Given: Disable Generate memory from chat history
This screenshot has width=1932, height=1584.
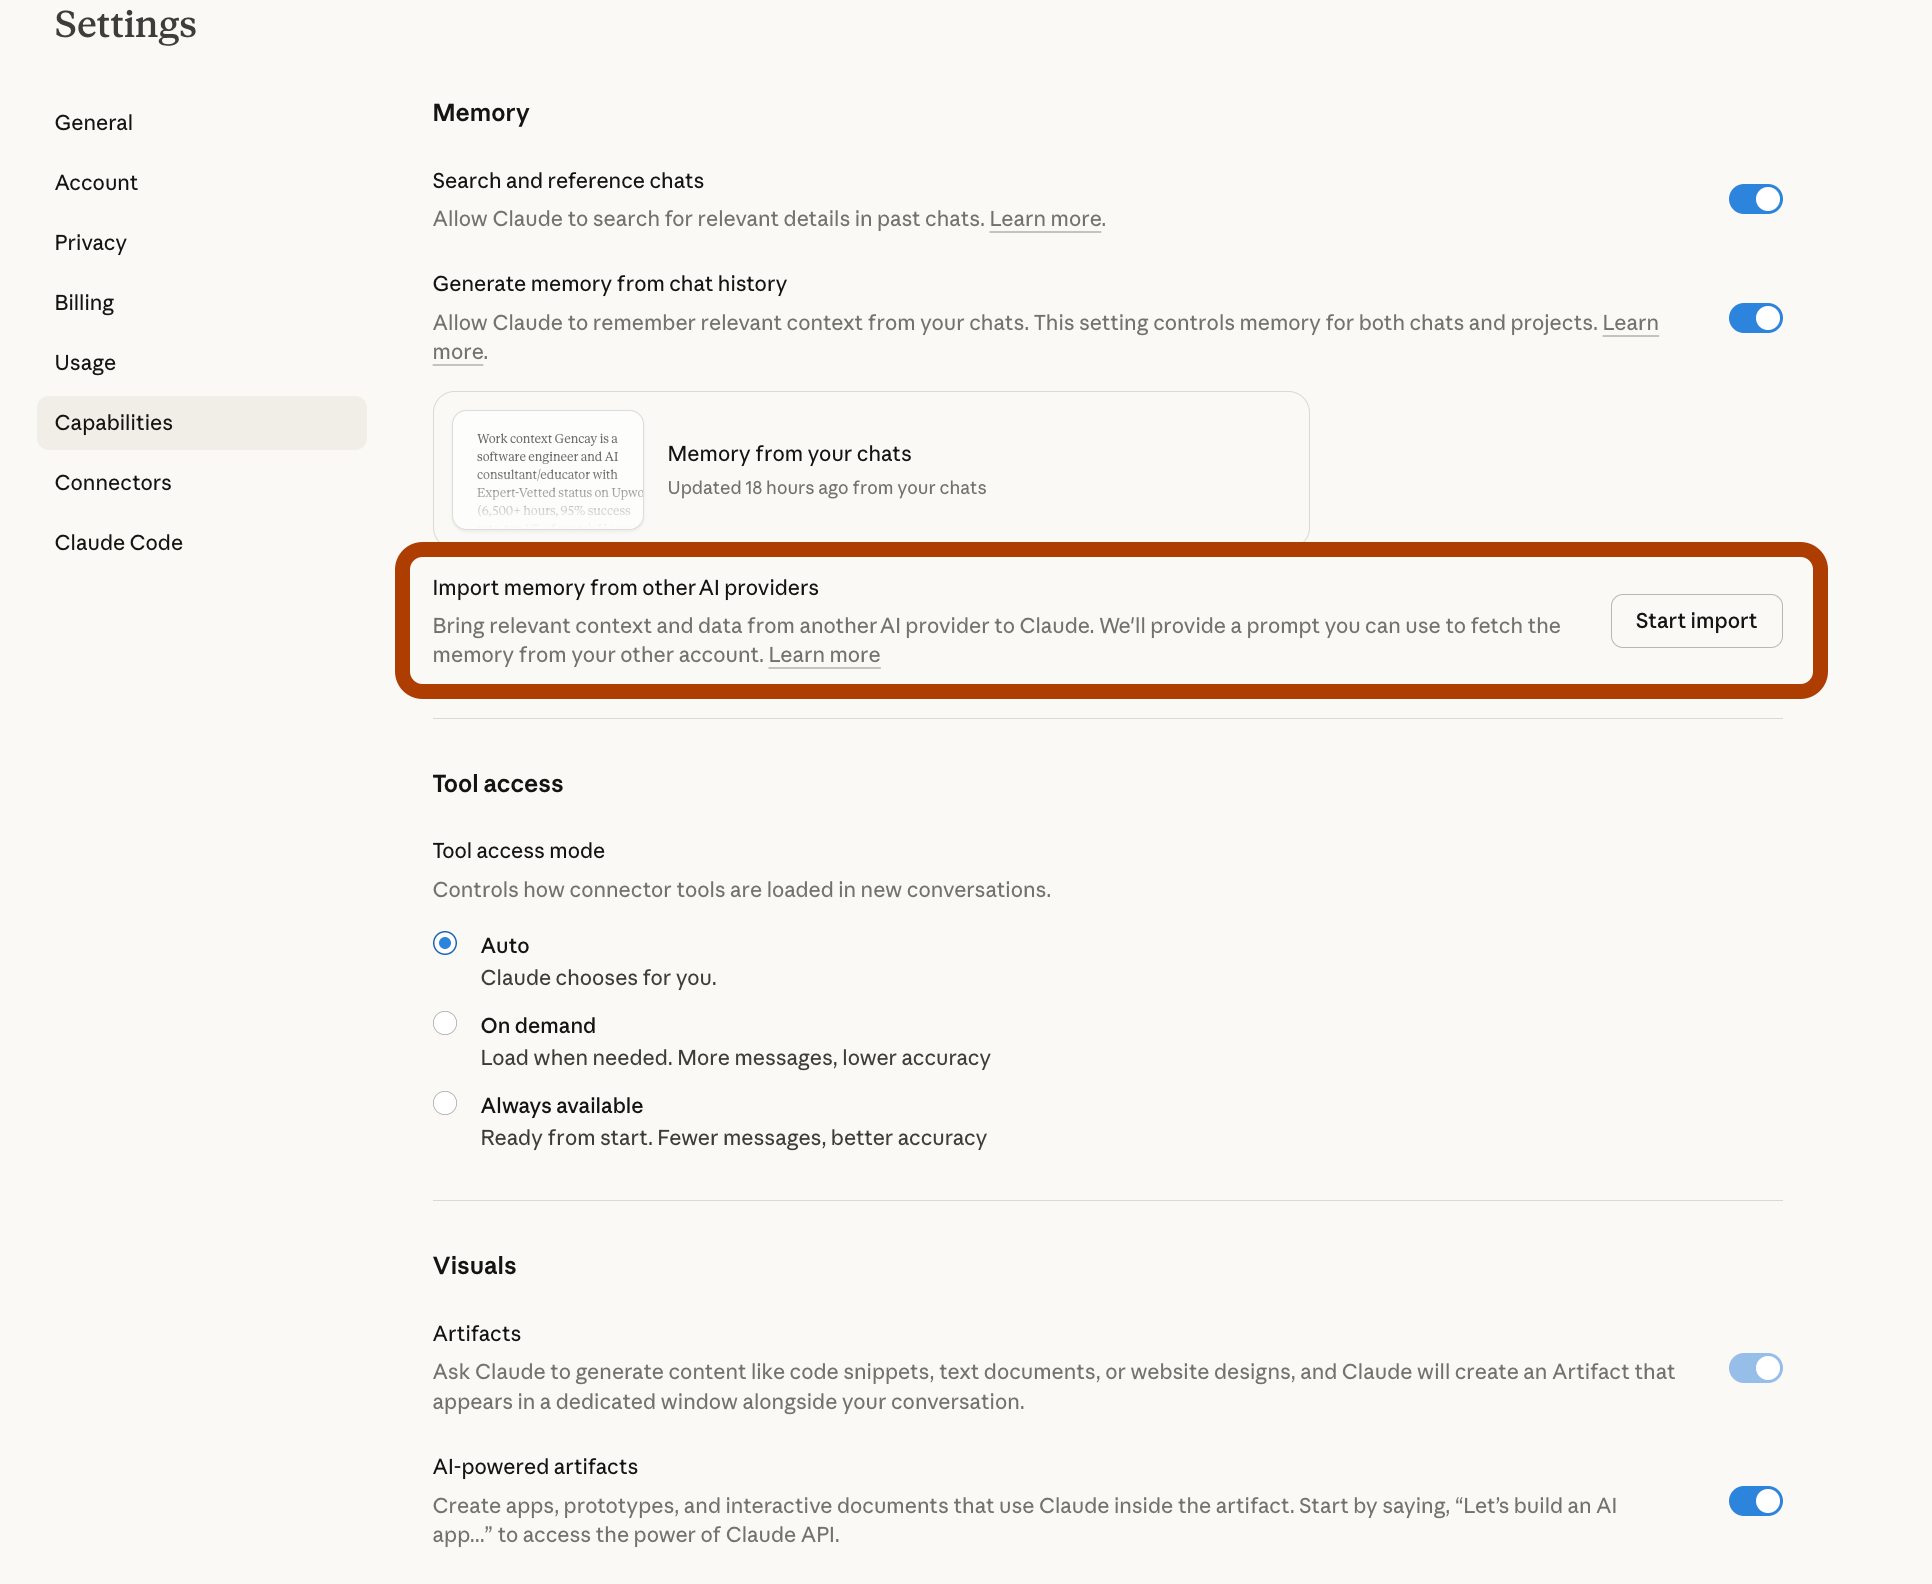Looking at the screenshot, I should [1755, 319].
